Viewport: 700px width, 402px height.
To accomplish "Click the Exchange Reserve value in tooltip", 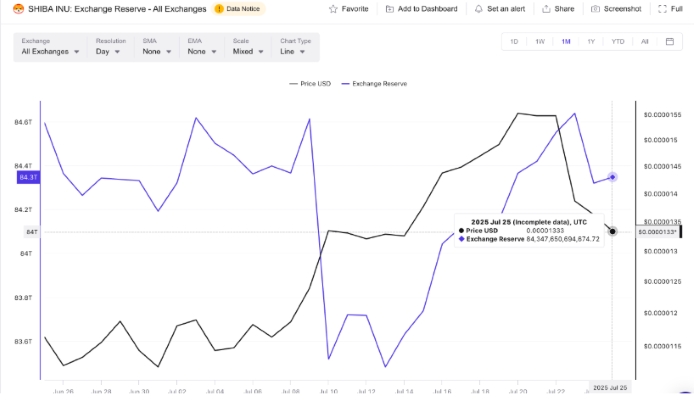I will (x=563, y=239).
